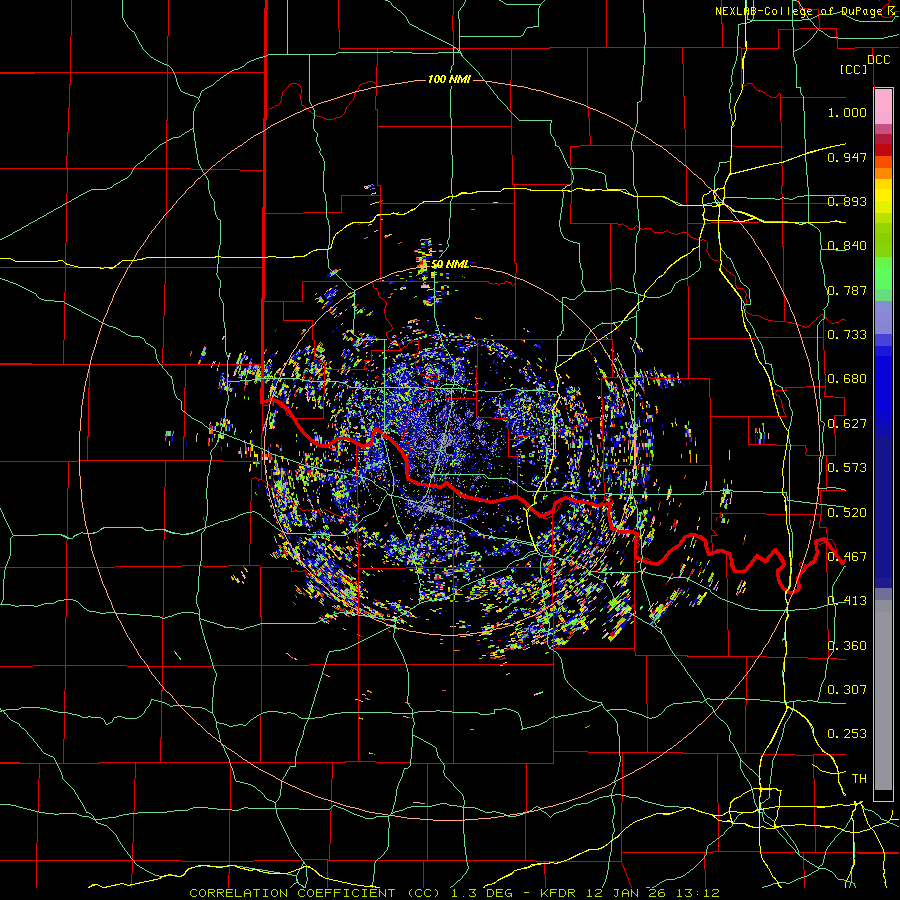
Task: Click the 0.413 scale value
Action: coord(847,601)
